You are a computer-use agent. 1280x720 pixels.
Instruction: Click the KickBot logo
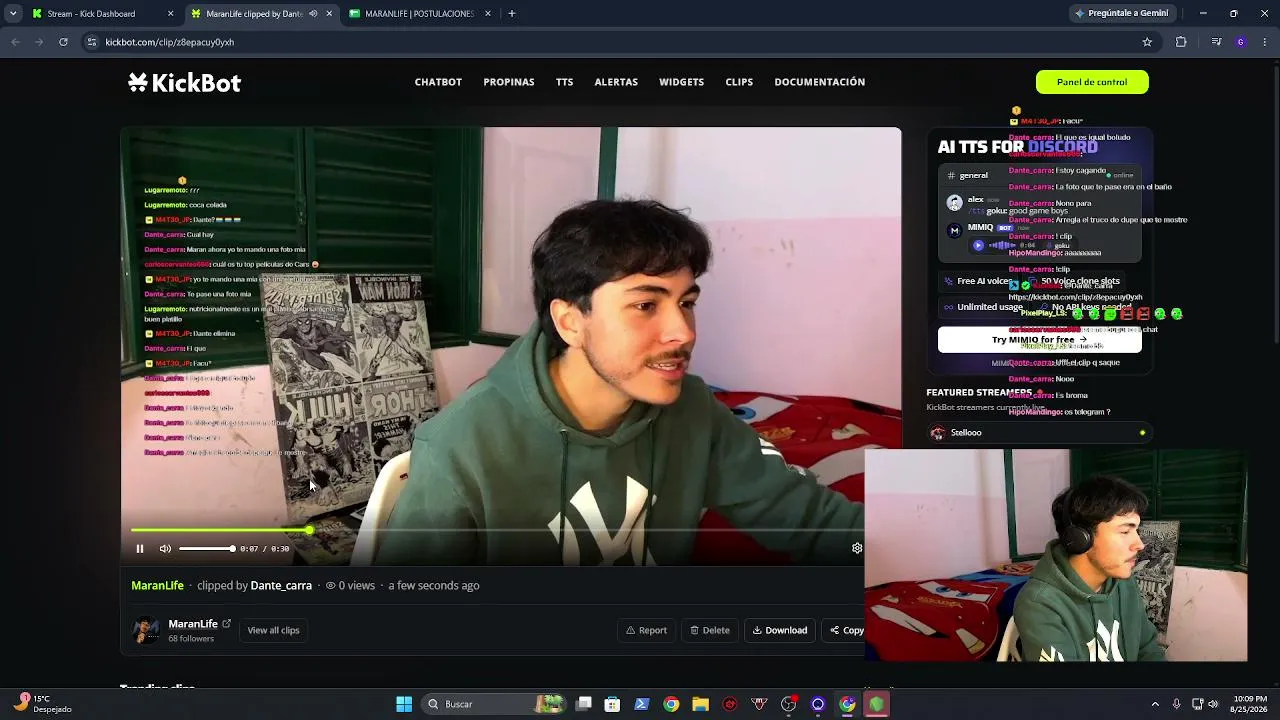185,83
